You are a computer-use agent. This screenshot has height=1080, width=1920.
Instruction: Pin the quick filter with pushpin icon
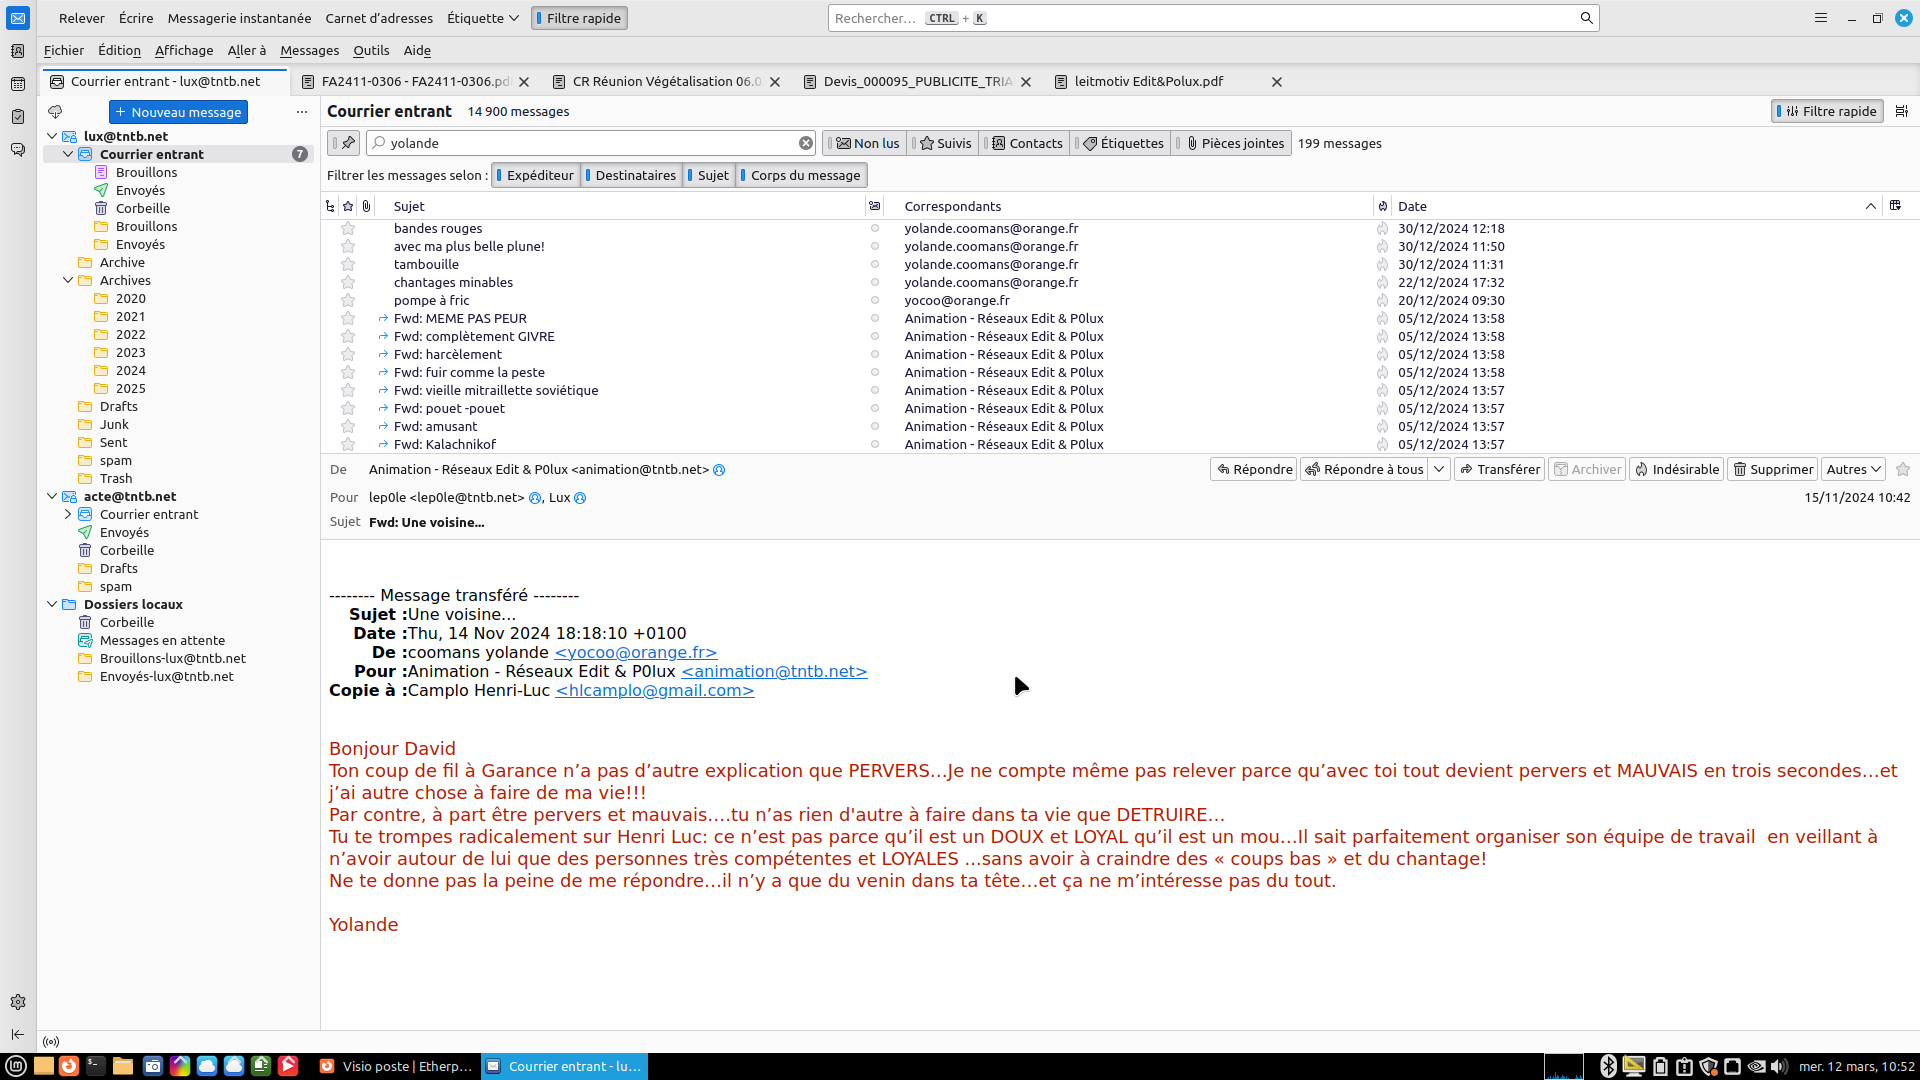pos(347,143)
